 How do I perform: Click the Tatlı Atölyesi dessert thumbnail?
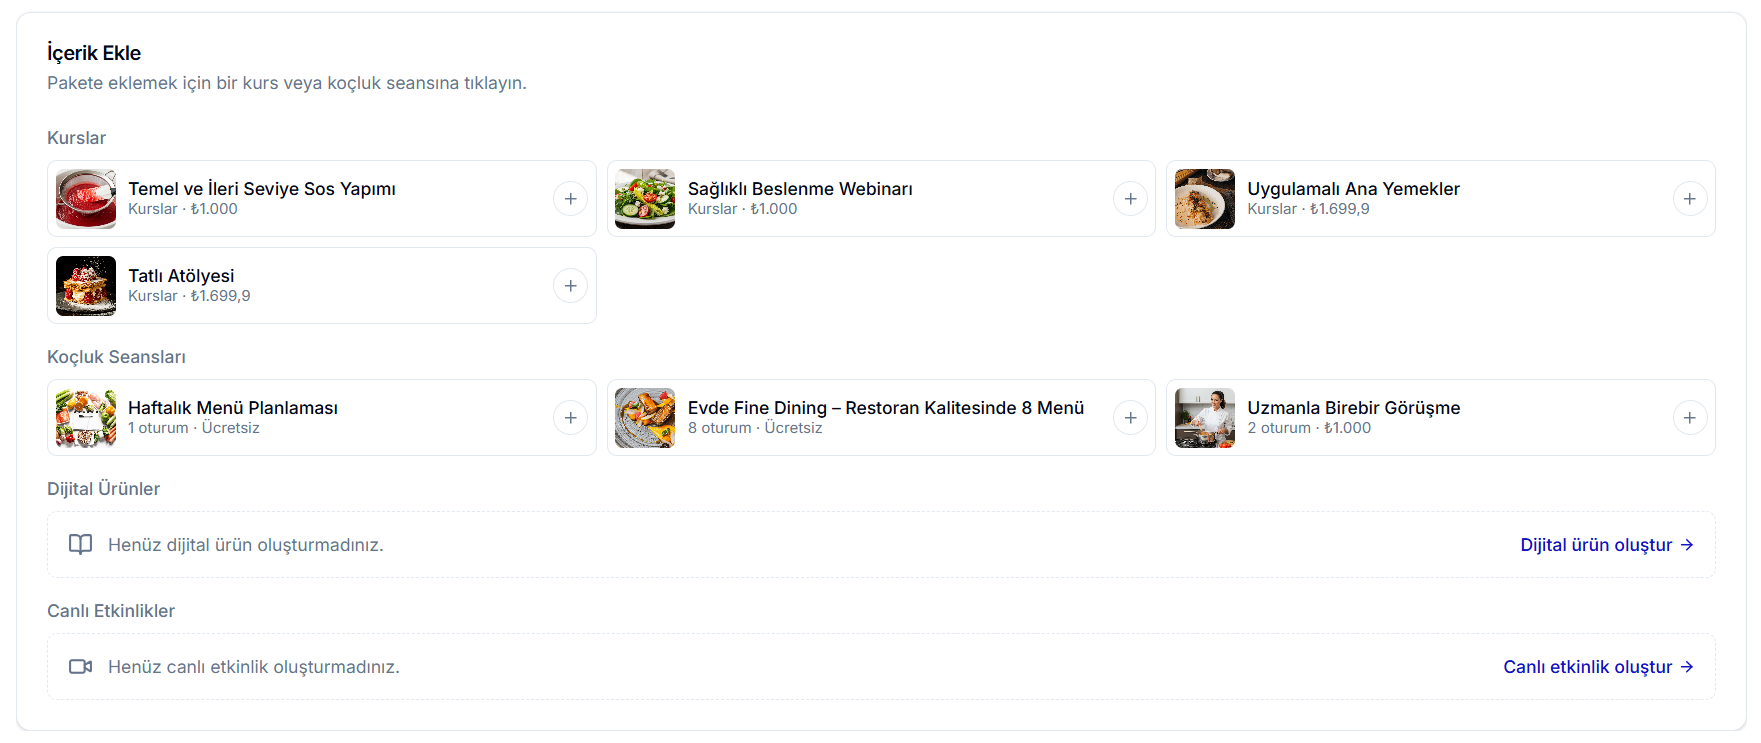tap(86, 286)
